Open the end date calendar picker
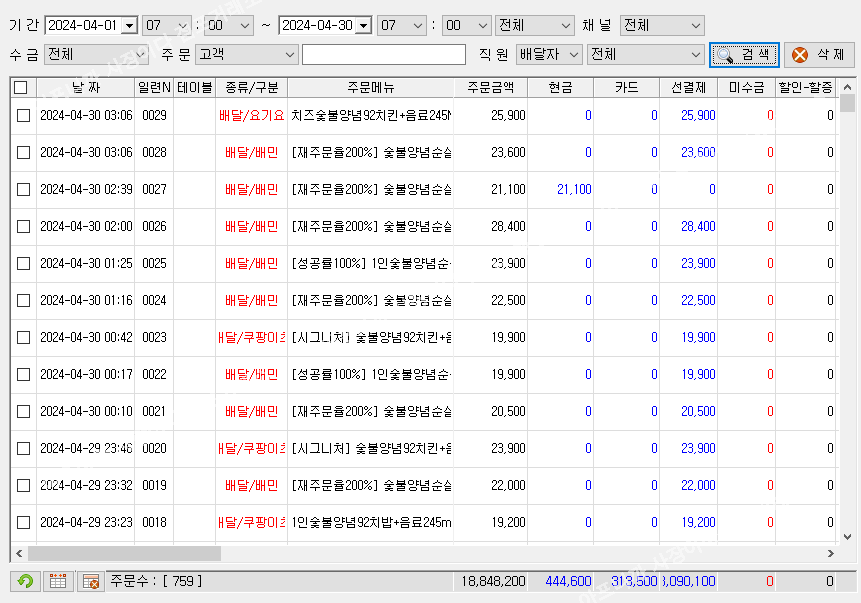 tap(363, 25)
